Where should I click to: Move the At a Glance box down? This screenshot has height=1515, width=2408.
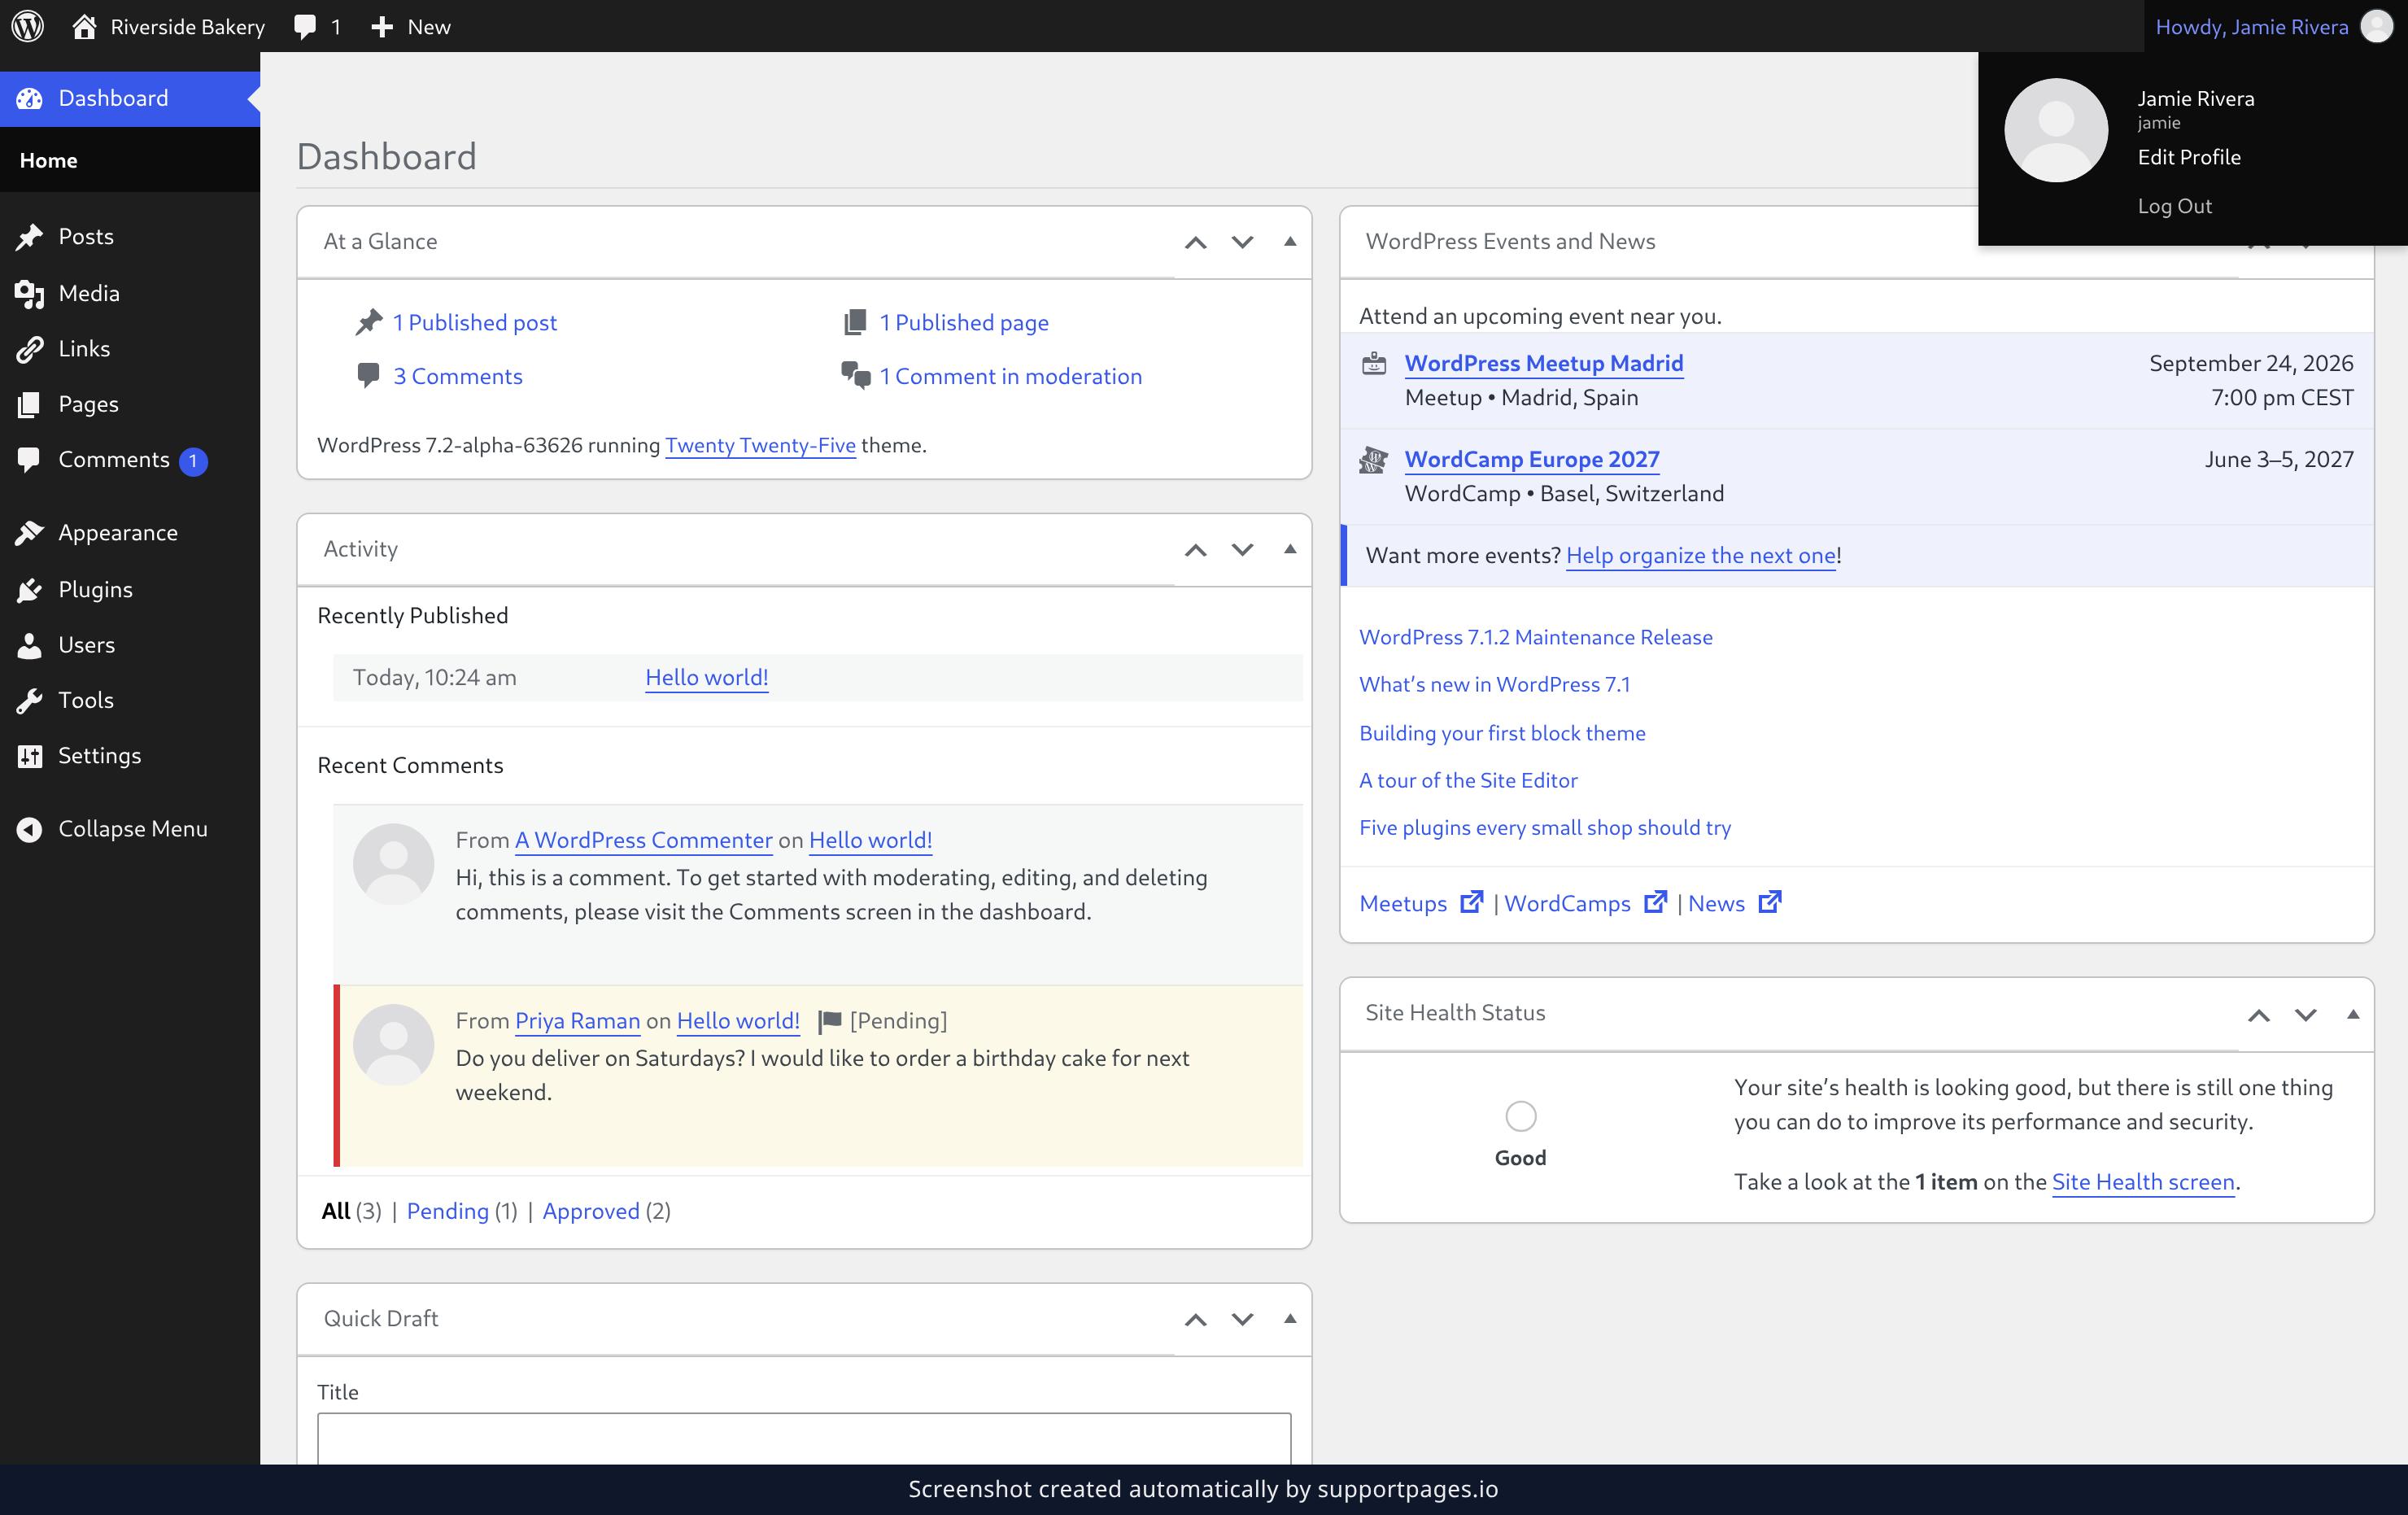click(x=1242, y=242)
